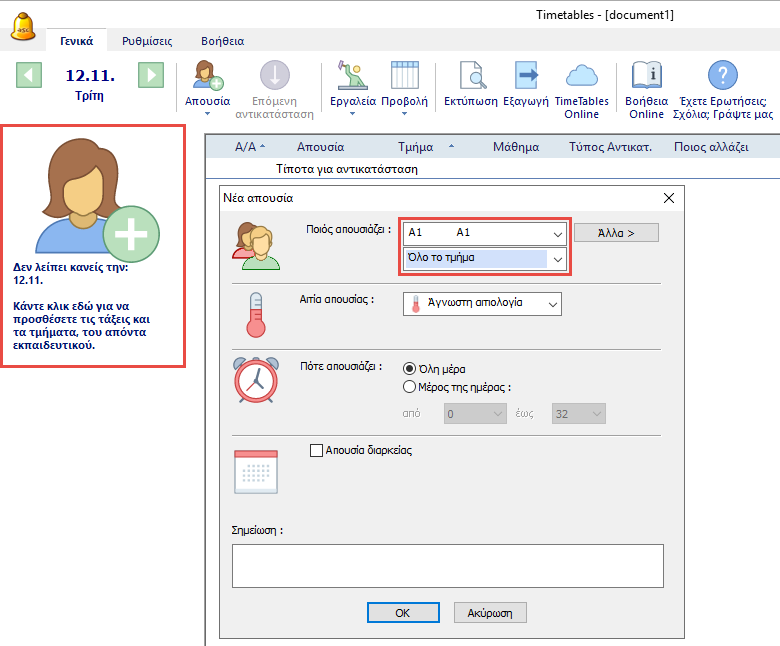Open Βοήθεια Online book icon

tap(646, 76)
